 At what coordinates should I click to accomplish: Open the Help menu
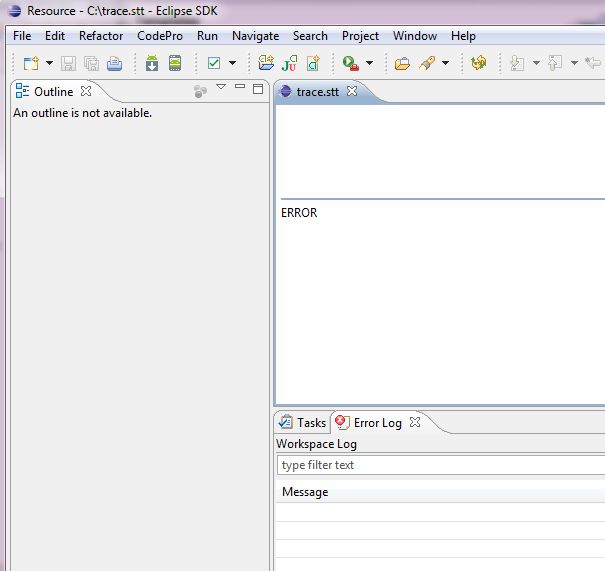click(x=463, y=36)
